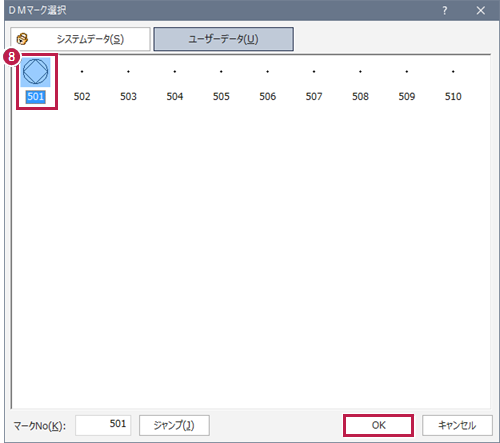The height and width of the screenshot is (443, 500).
Task: Click the キャンセル button
Action: pos(457,425)
